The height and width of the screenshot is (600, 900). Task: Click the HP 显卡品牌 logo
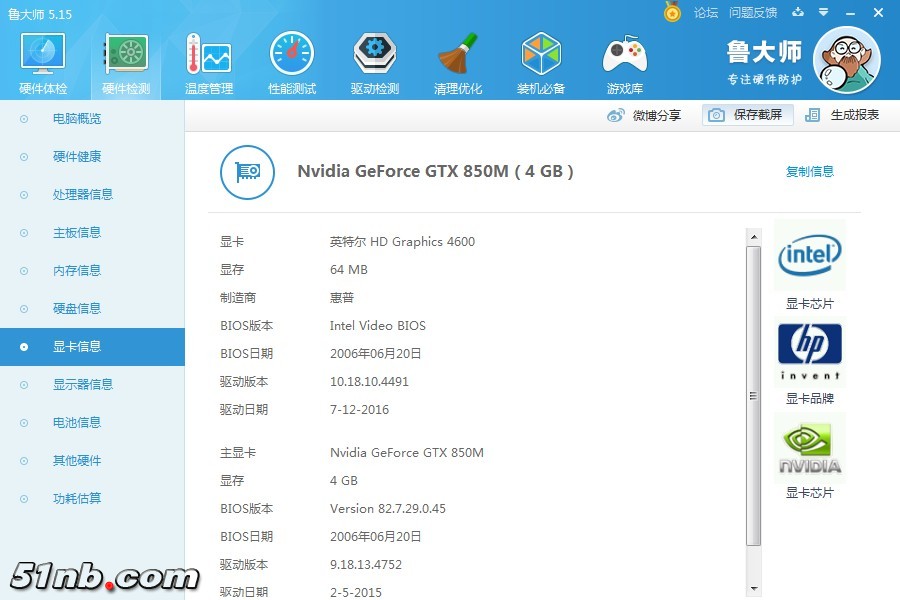pyautogui.click(x=809, y=352)
